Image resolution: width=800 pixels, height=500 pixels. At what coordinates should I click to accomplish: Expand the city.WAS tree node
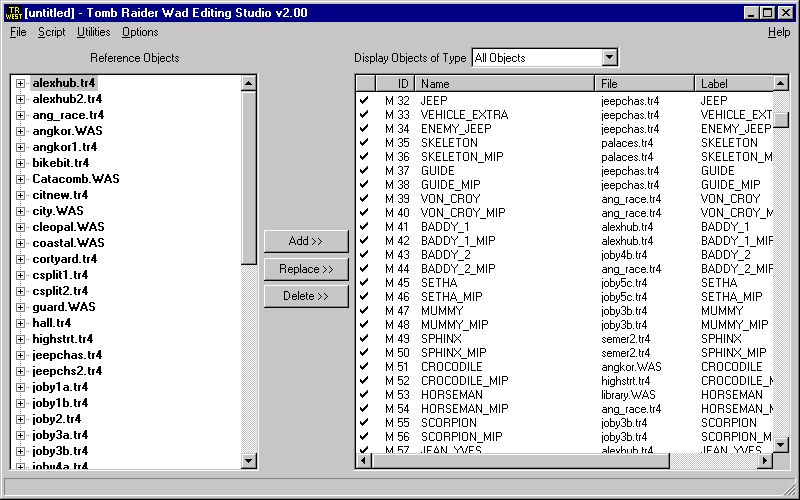point(20,211)
